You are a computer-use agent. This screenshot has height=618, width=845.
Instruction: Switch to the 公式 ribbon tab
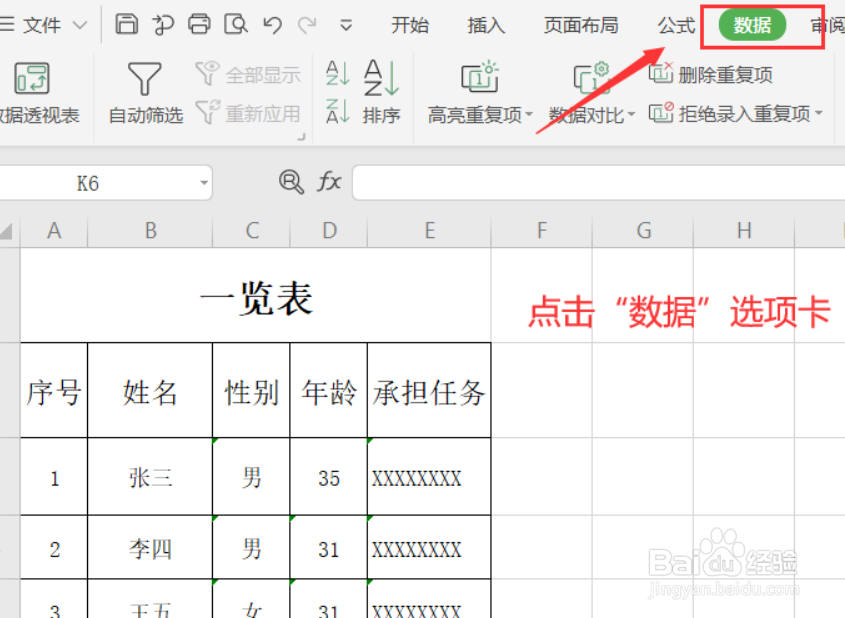click(675, 26)
